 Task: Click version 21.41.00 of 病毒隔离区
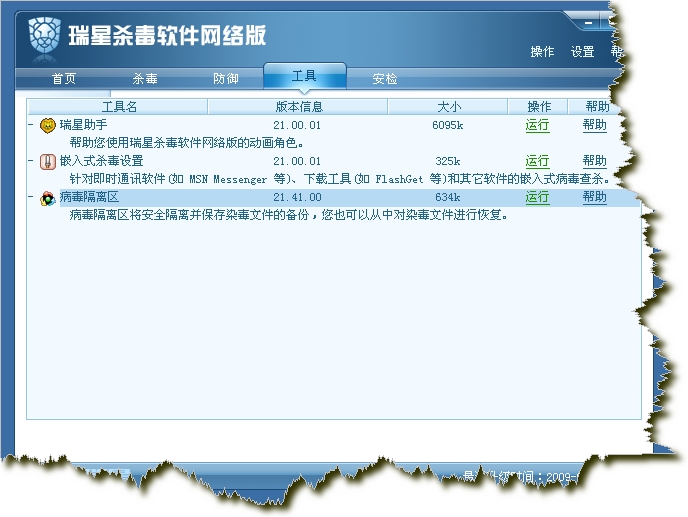(x=297, y=197)
